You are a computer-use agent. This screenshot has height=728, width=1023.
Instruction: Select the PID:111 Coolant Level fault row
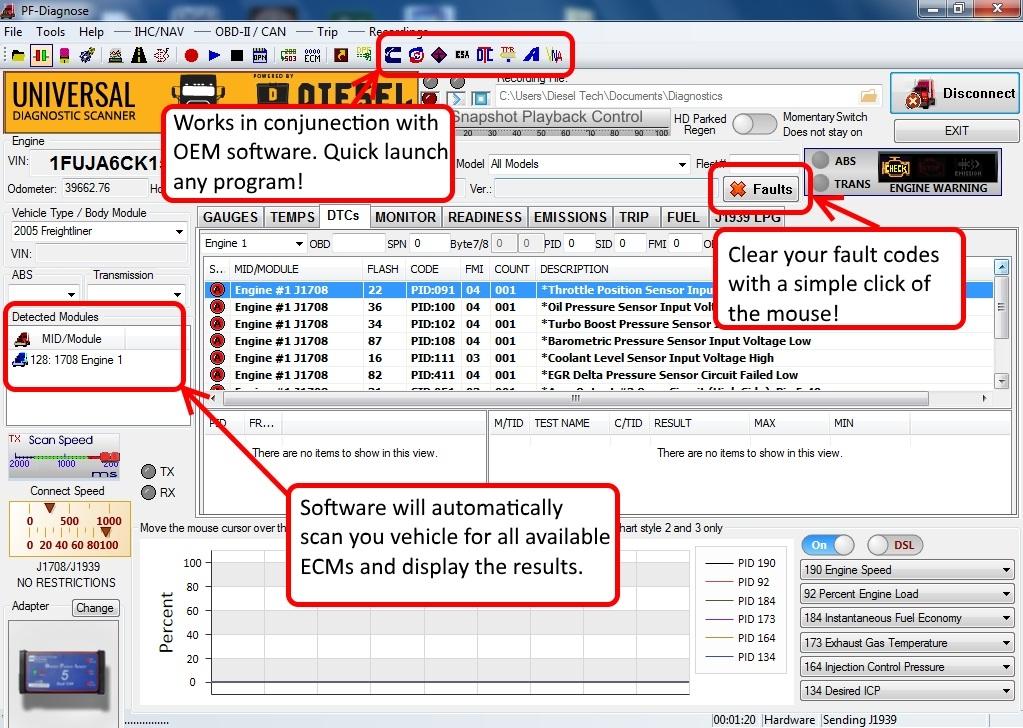click(599, 357)
